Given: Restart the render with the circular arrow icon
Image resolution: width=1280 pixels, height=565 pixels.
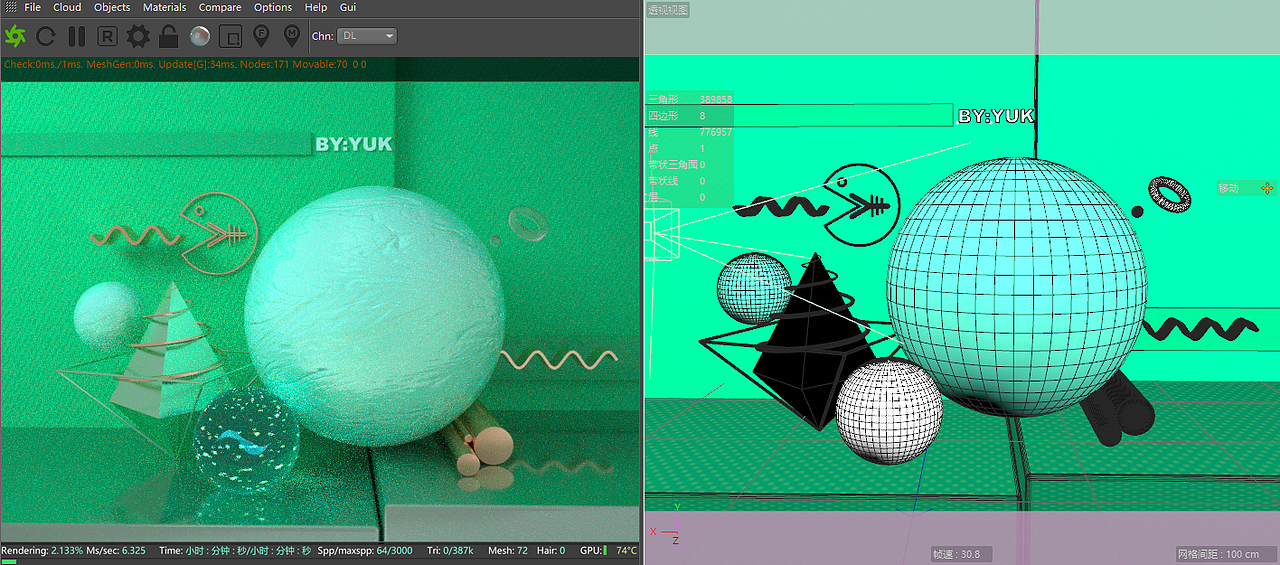Looking at the screenshot, I should 46,37.
